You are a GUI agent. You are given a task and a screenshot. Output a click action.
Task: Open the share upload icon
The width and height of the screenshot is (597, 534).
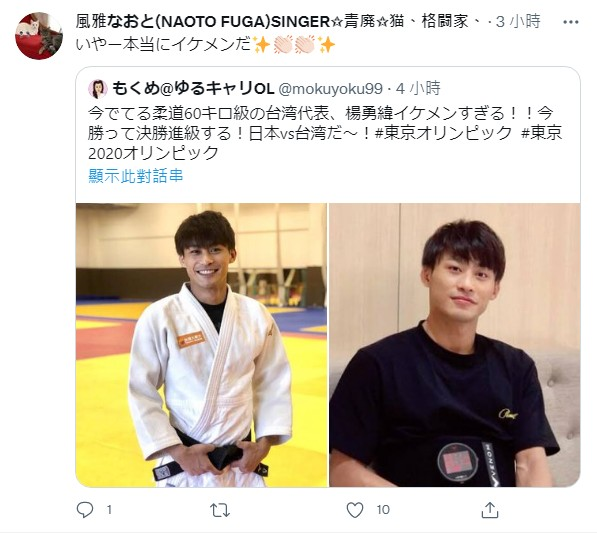click(x=490, y=510)
